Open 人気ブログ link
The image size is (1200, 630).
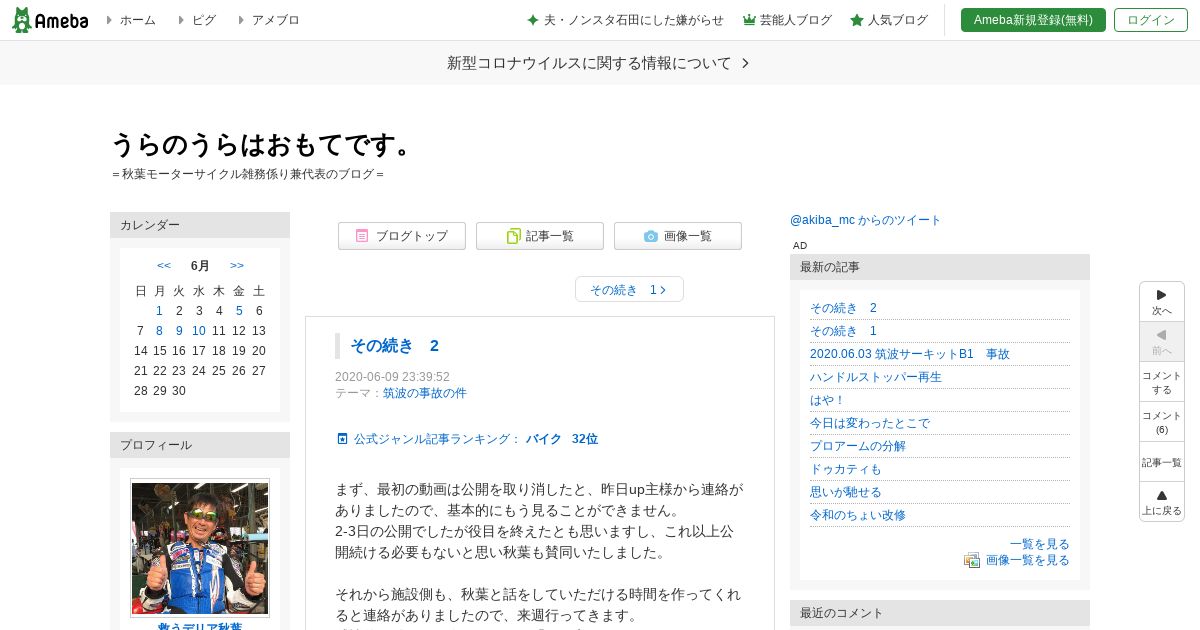point(889,20)
